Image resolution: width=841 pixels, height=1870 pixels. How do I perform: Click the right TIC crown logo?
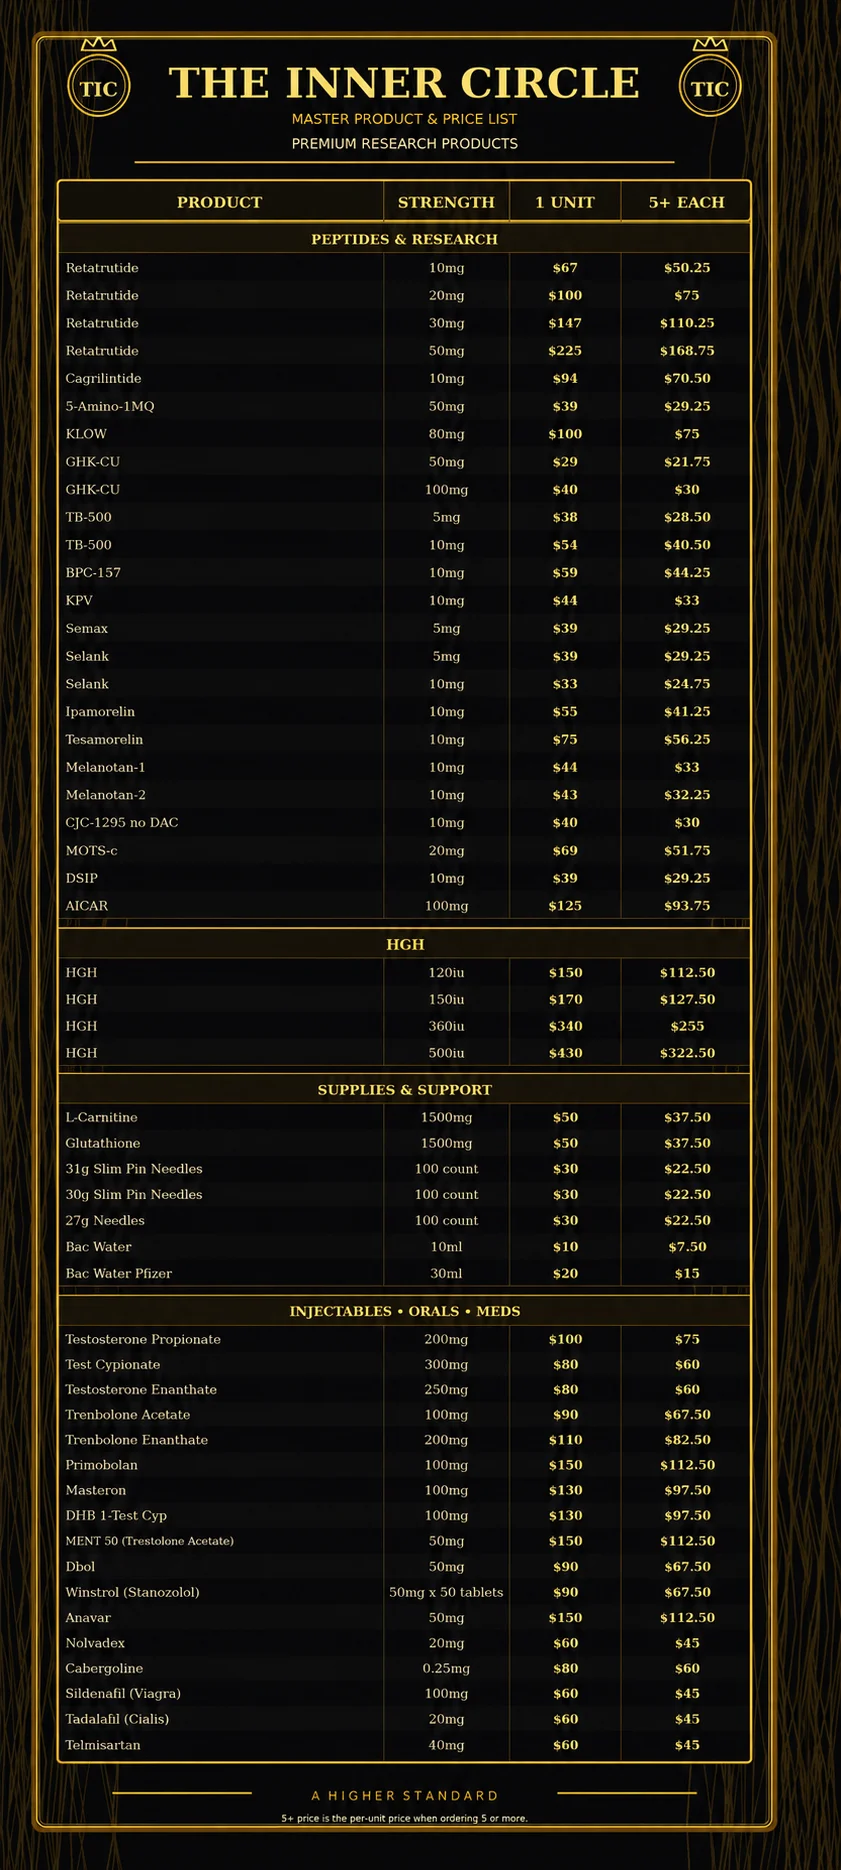710,79
